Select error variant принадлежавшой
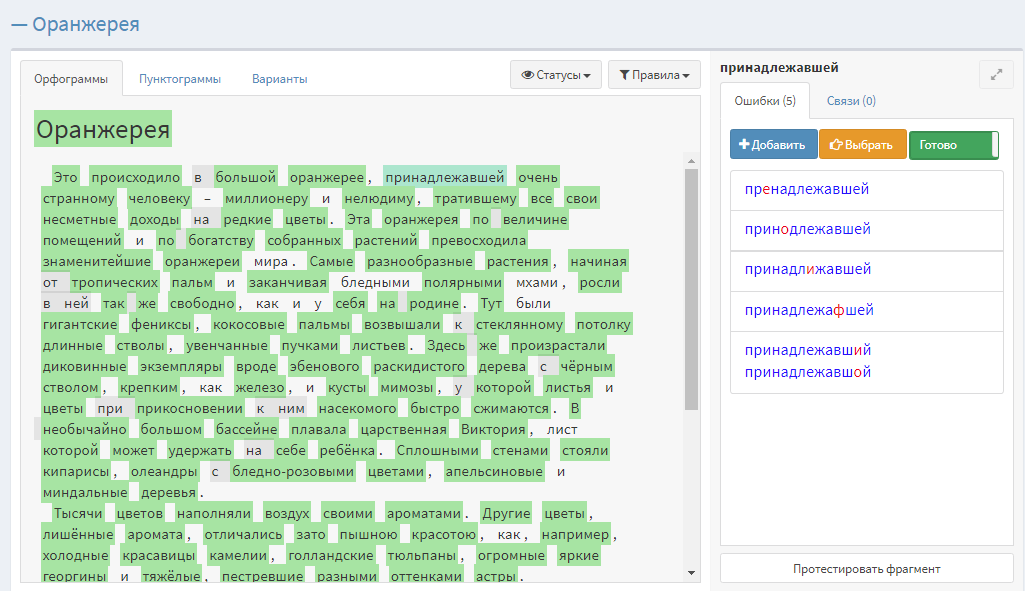The height and width of the screenshot is (591, 1025). pyautogui.click(x=808, y=372)
